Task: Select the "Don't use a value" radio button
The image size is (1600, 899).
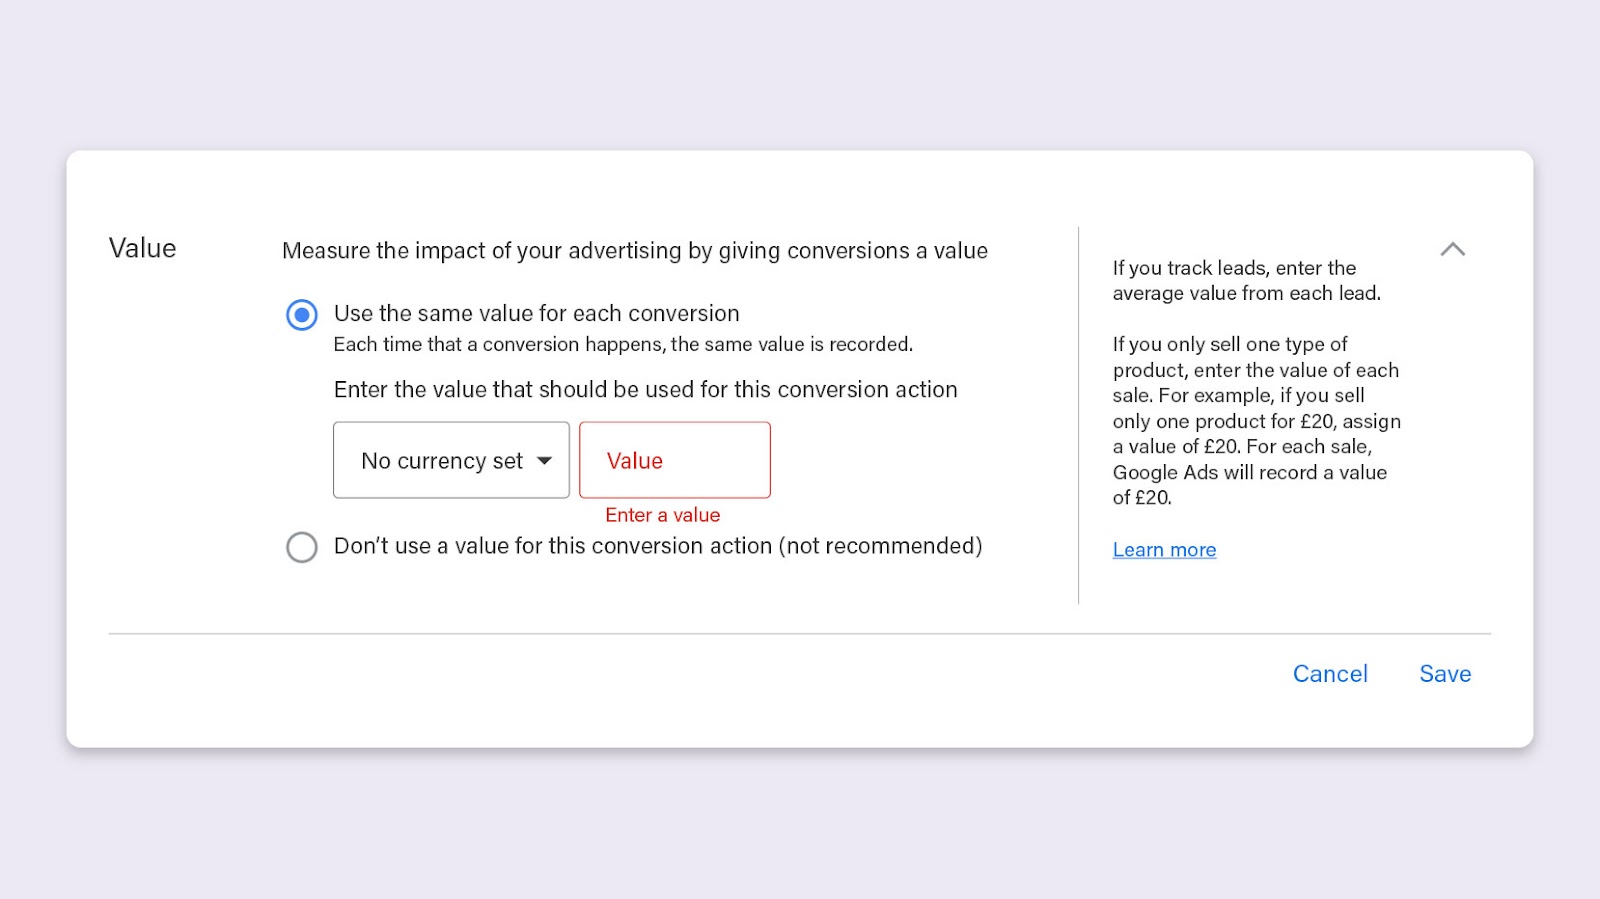Action: [302, 547]
